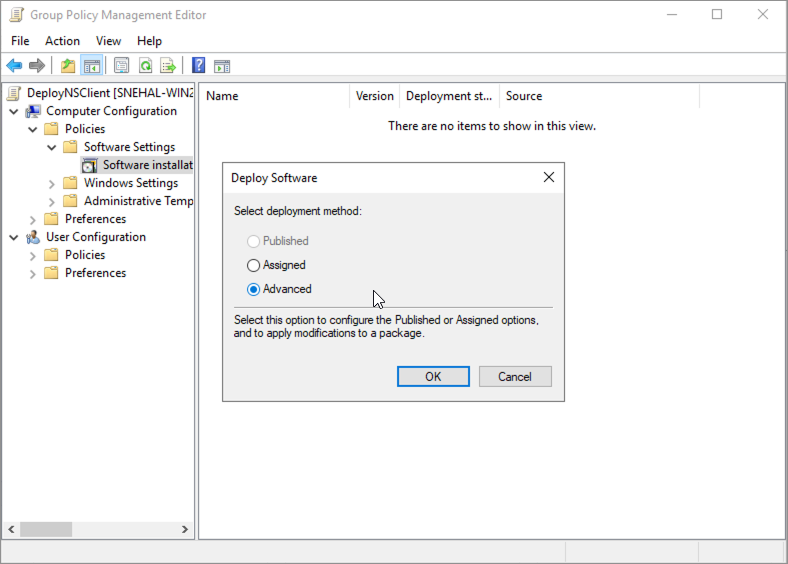788x564 pixels.
Task: Toggle Show/Hide Console Tree toolbar icon
Action: [92, 66]
